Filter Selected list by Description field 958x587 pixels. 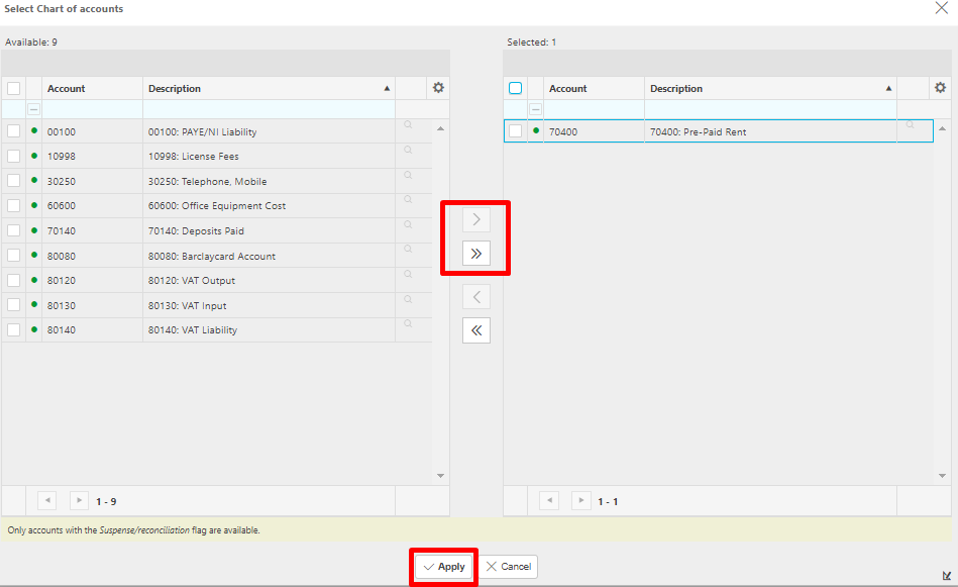(771, 109)
